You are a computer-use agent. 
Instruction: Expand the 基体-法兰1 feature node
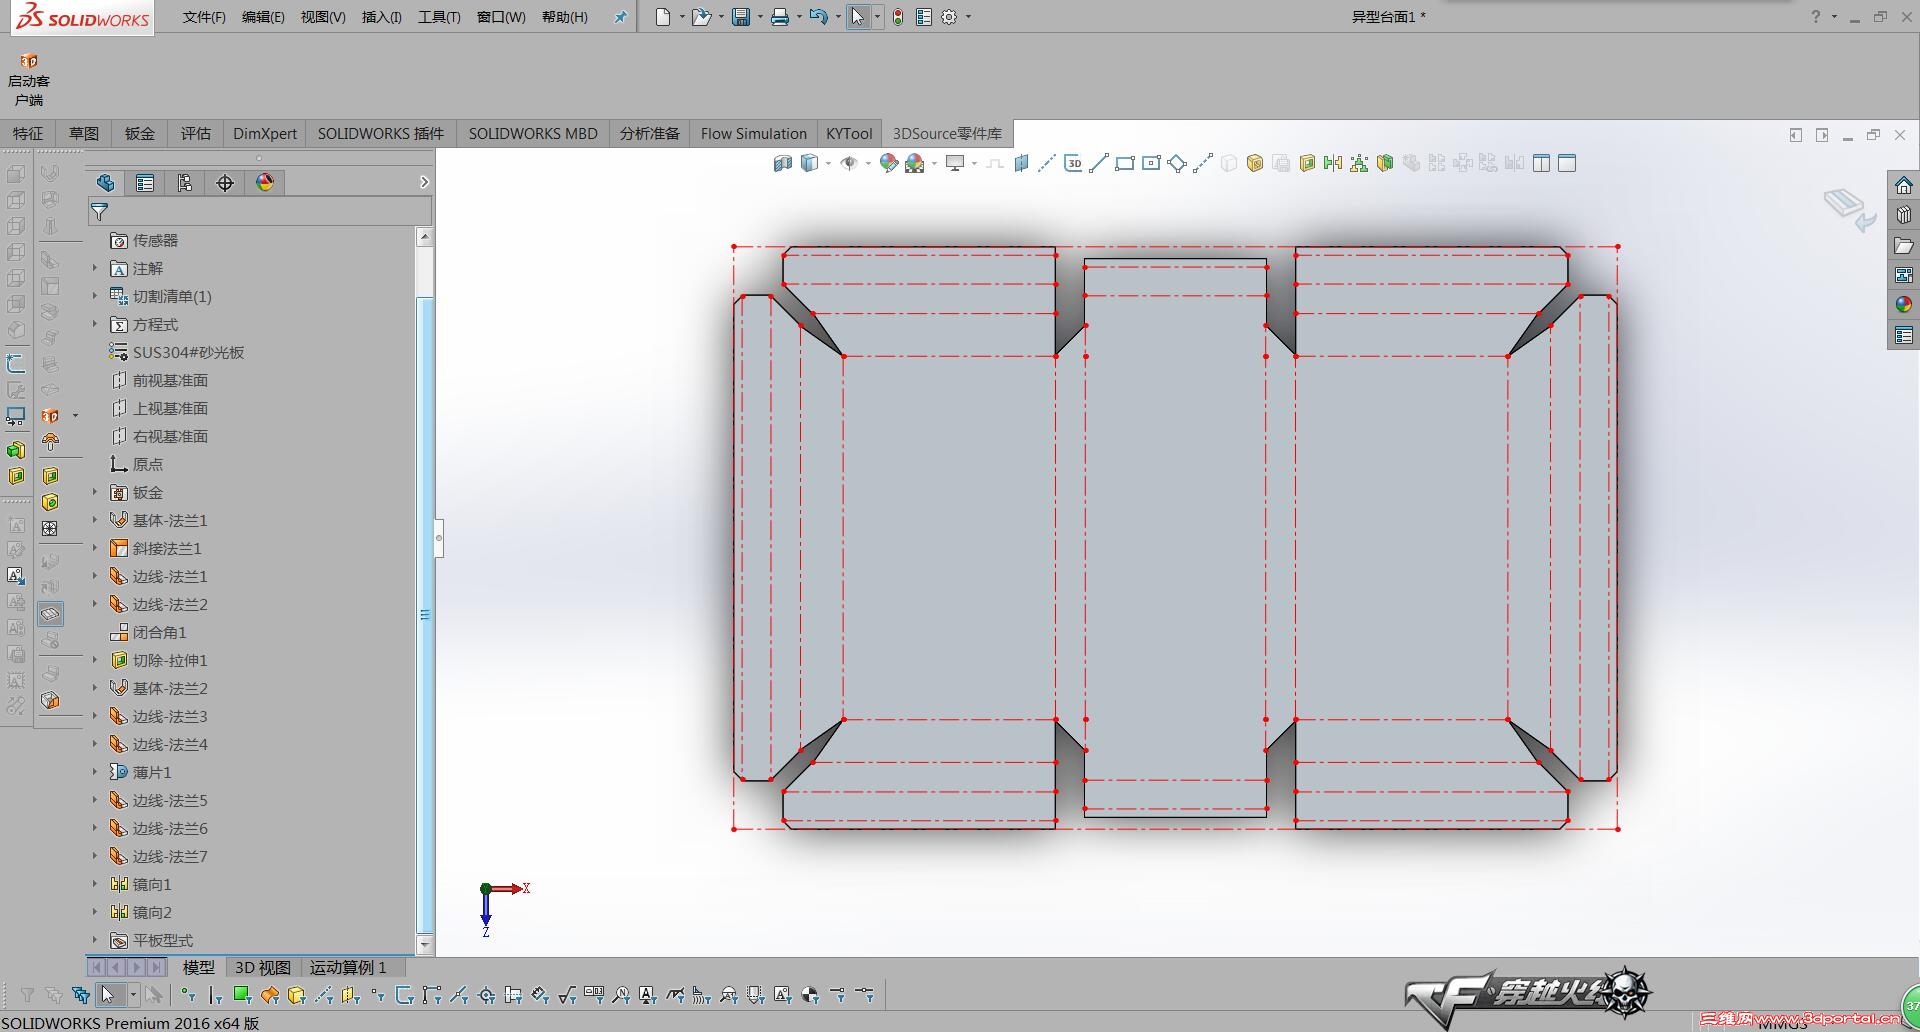click(95, 520)
